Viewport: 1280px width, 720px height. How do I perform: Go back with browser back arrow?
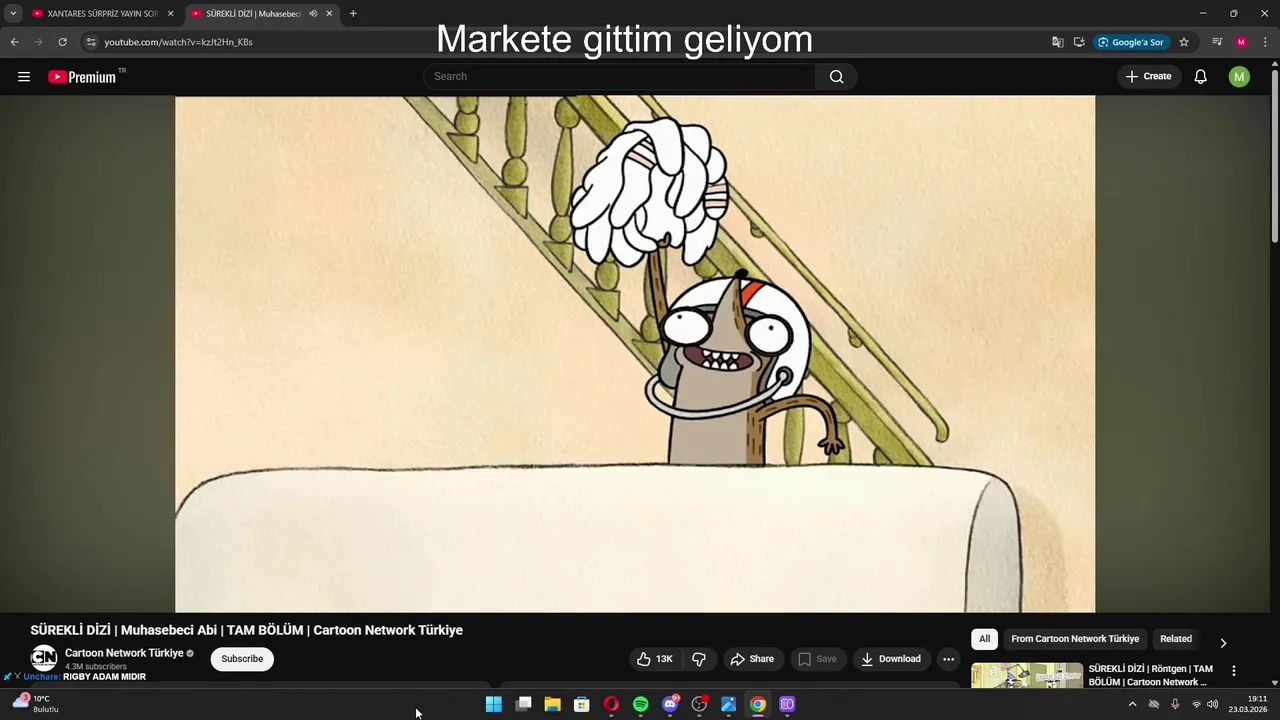tap(14, 42)
